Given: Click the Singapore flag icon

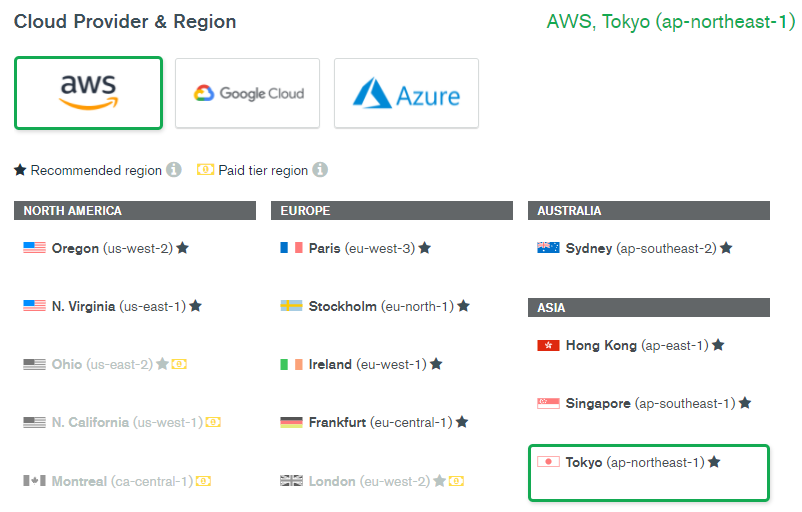Looking at the screenshot, I should coord(548,403).
